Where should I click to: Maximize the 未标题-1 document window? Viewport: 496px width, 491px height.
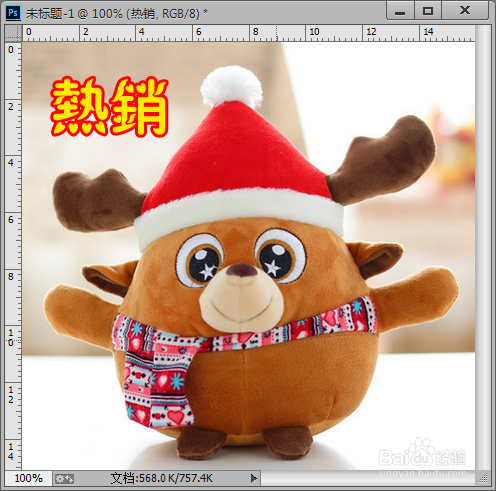pos(428,11)
